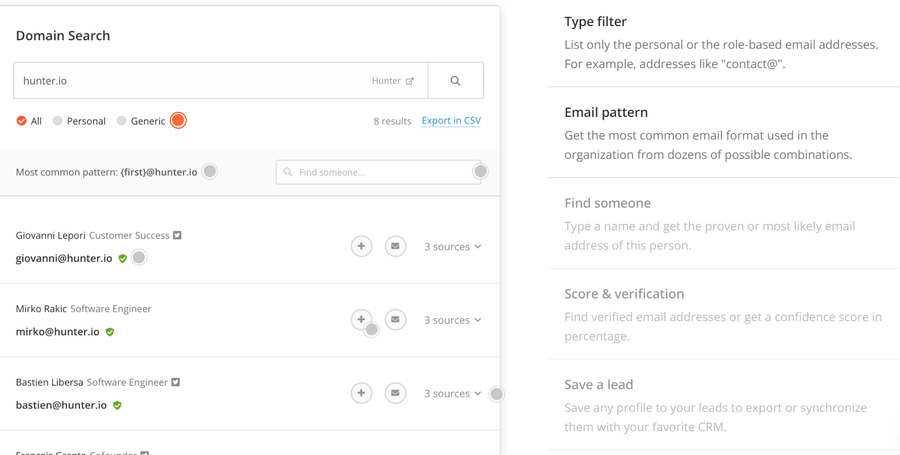Click verified shield next to bastien@hunter.io

pyautogui.click(x=117, y=406)
